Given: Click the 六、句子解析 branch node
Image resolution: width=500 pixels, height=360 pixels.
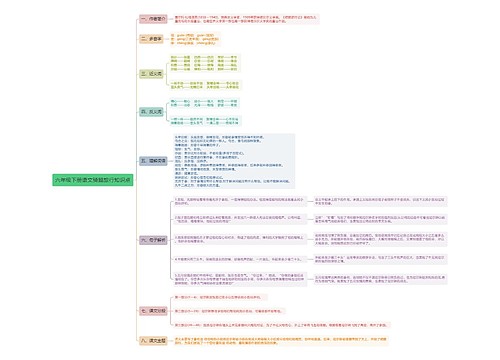Looking at the screenshot, I should (x=153, y=240).
